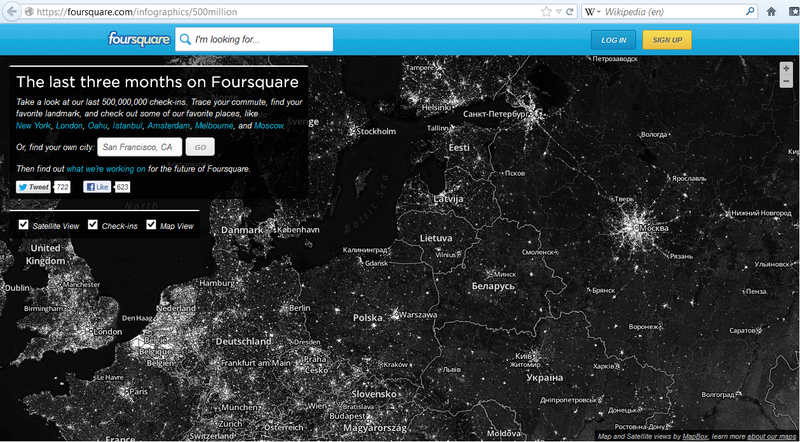Open URL history dropdown arrow
Viewport: 800px width, 442px height.
coord(559,11)
